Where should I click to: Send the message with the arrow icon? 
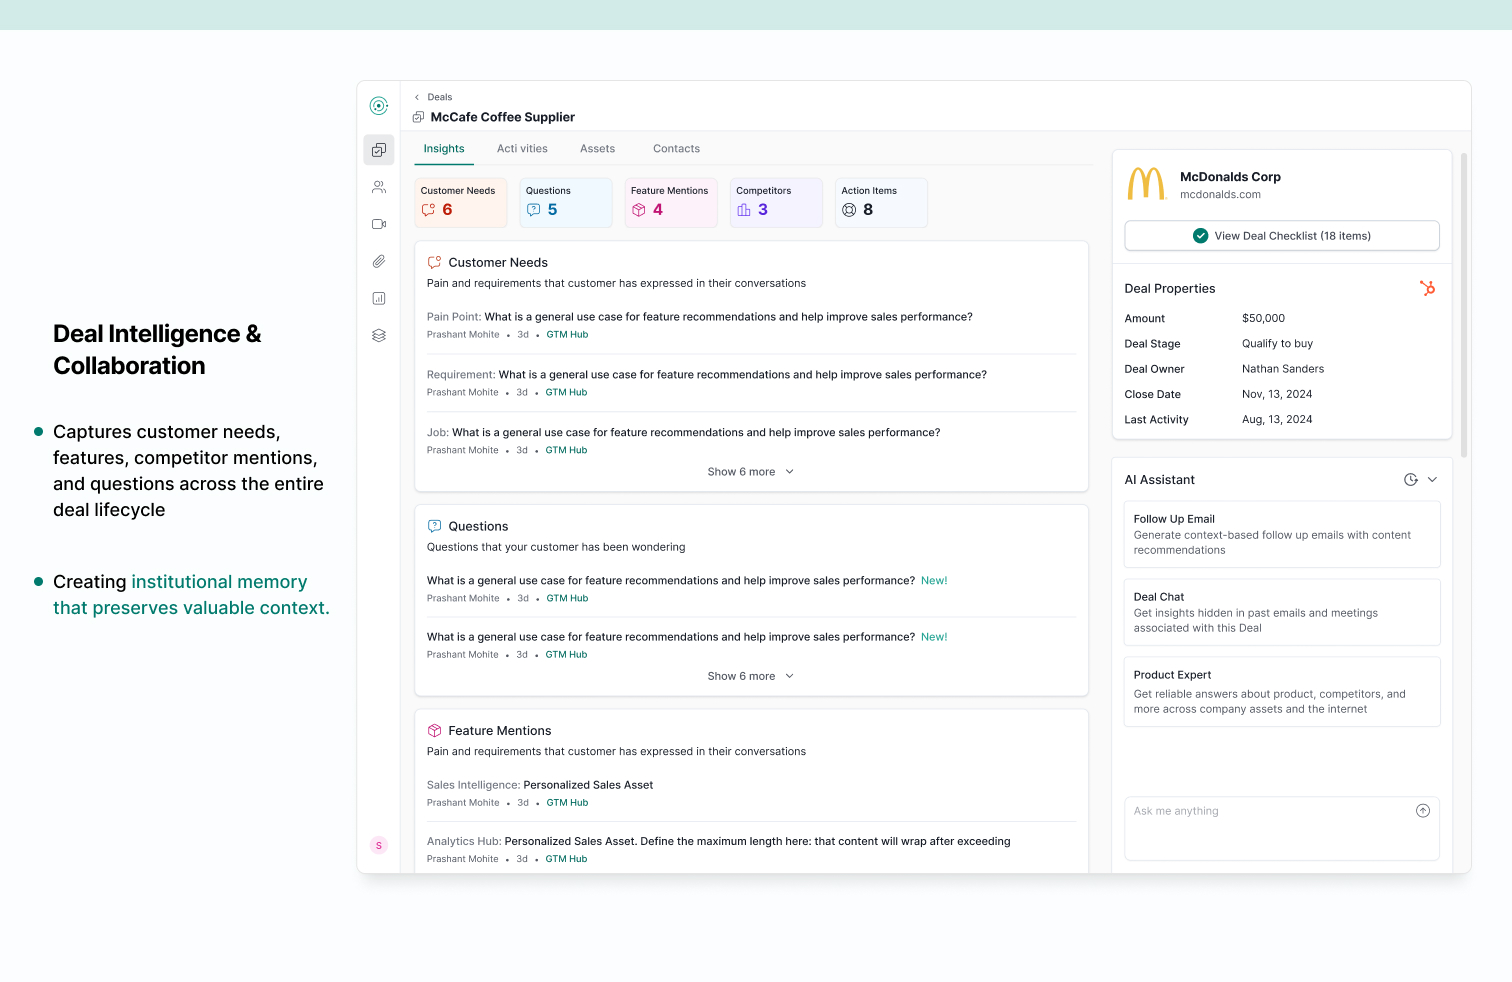(x=1423, y=811)
